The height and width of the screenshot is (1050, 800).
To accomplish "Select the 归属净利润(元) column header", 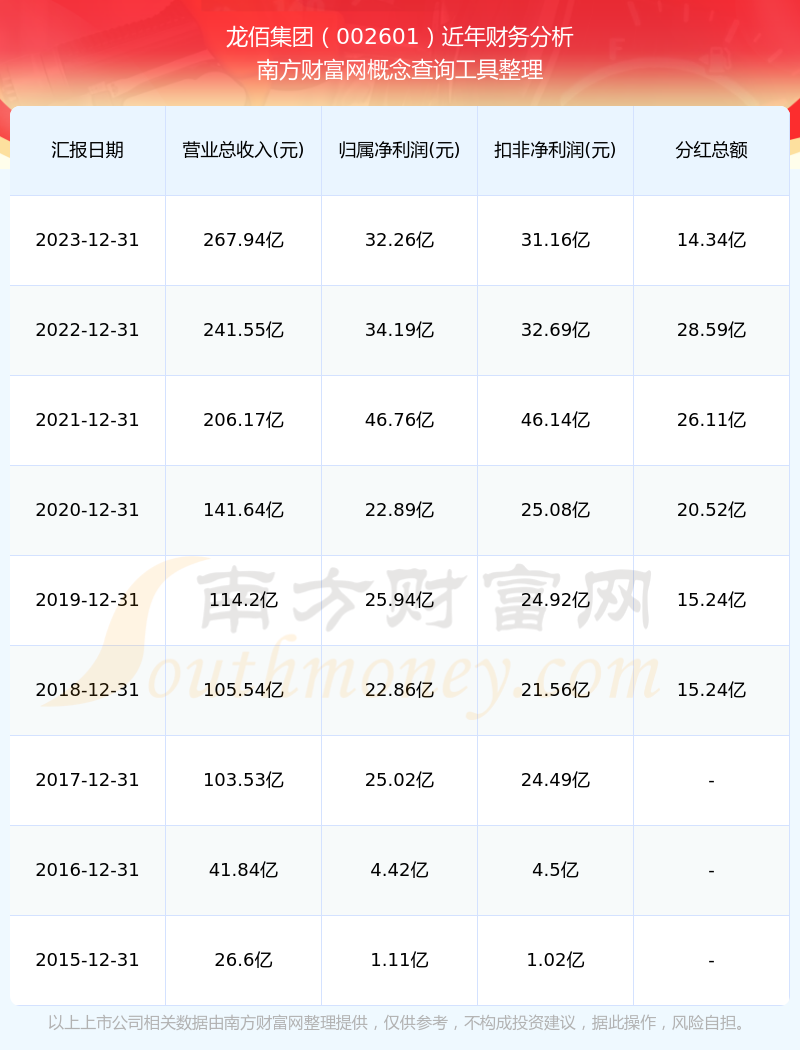I will (x=400, y=150).
